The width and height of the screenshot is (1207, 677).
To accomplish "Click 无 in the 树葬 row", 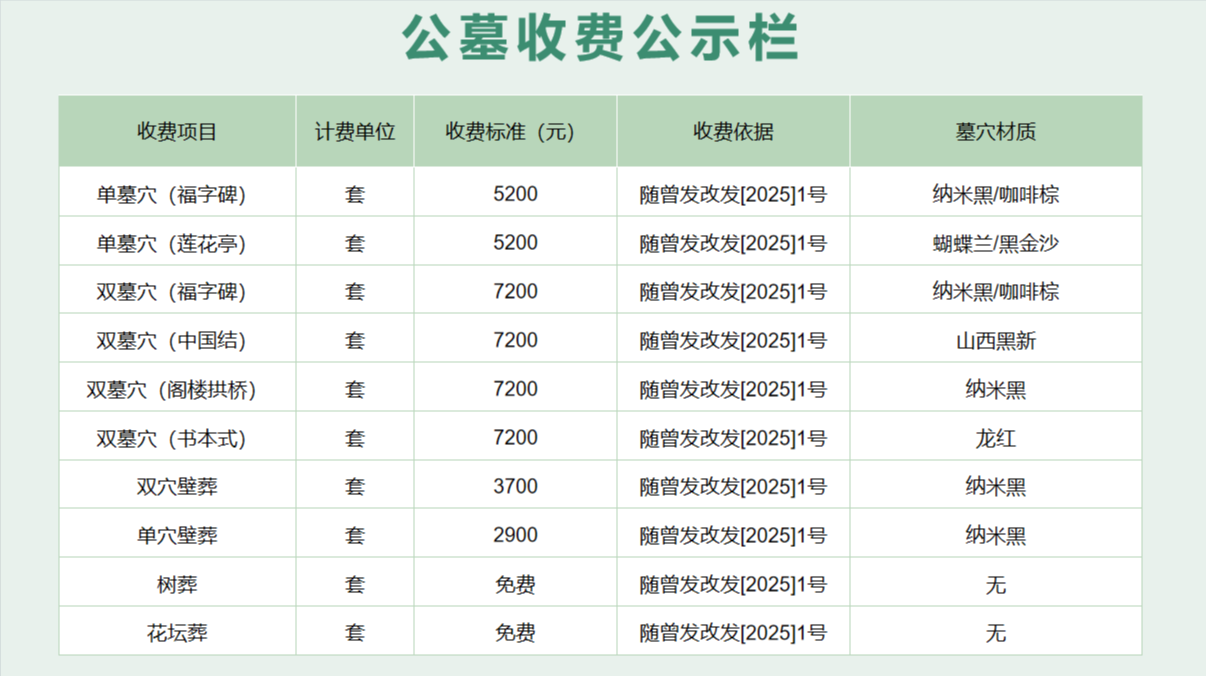I will coord(996,582).
